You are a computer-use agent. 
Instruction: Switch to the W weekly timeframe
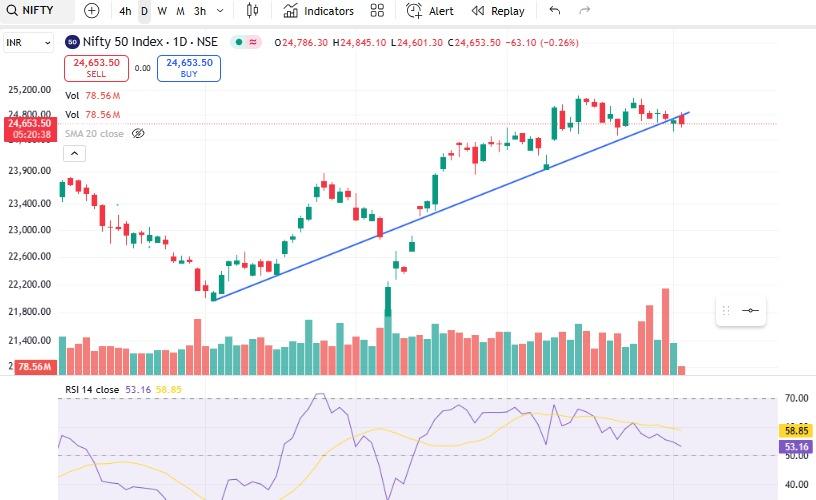pos(162,11)
